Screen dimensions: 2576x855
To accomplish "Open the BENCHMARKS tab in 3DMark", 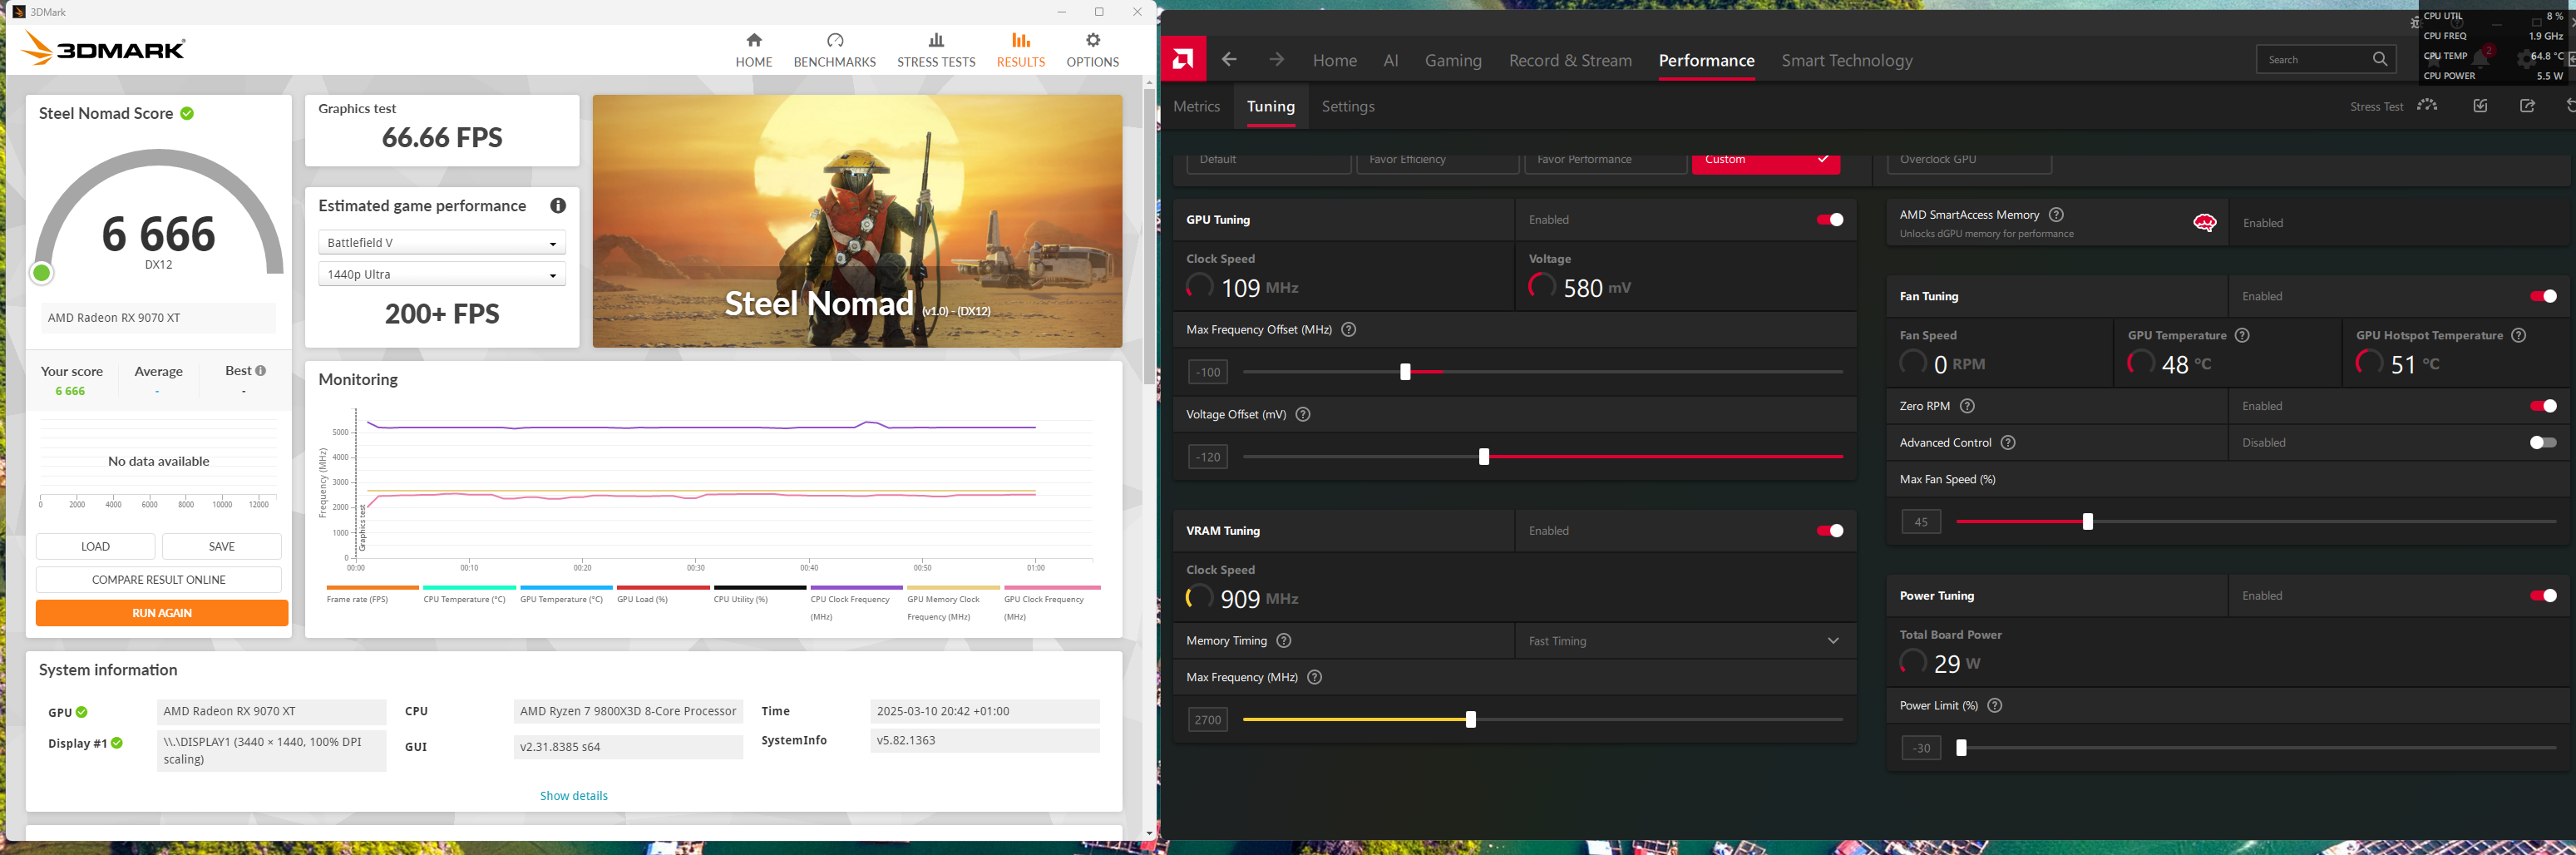I will 835,50.
